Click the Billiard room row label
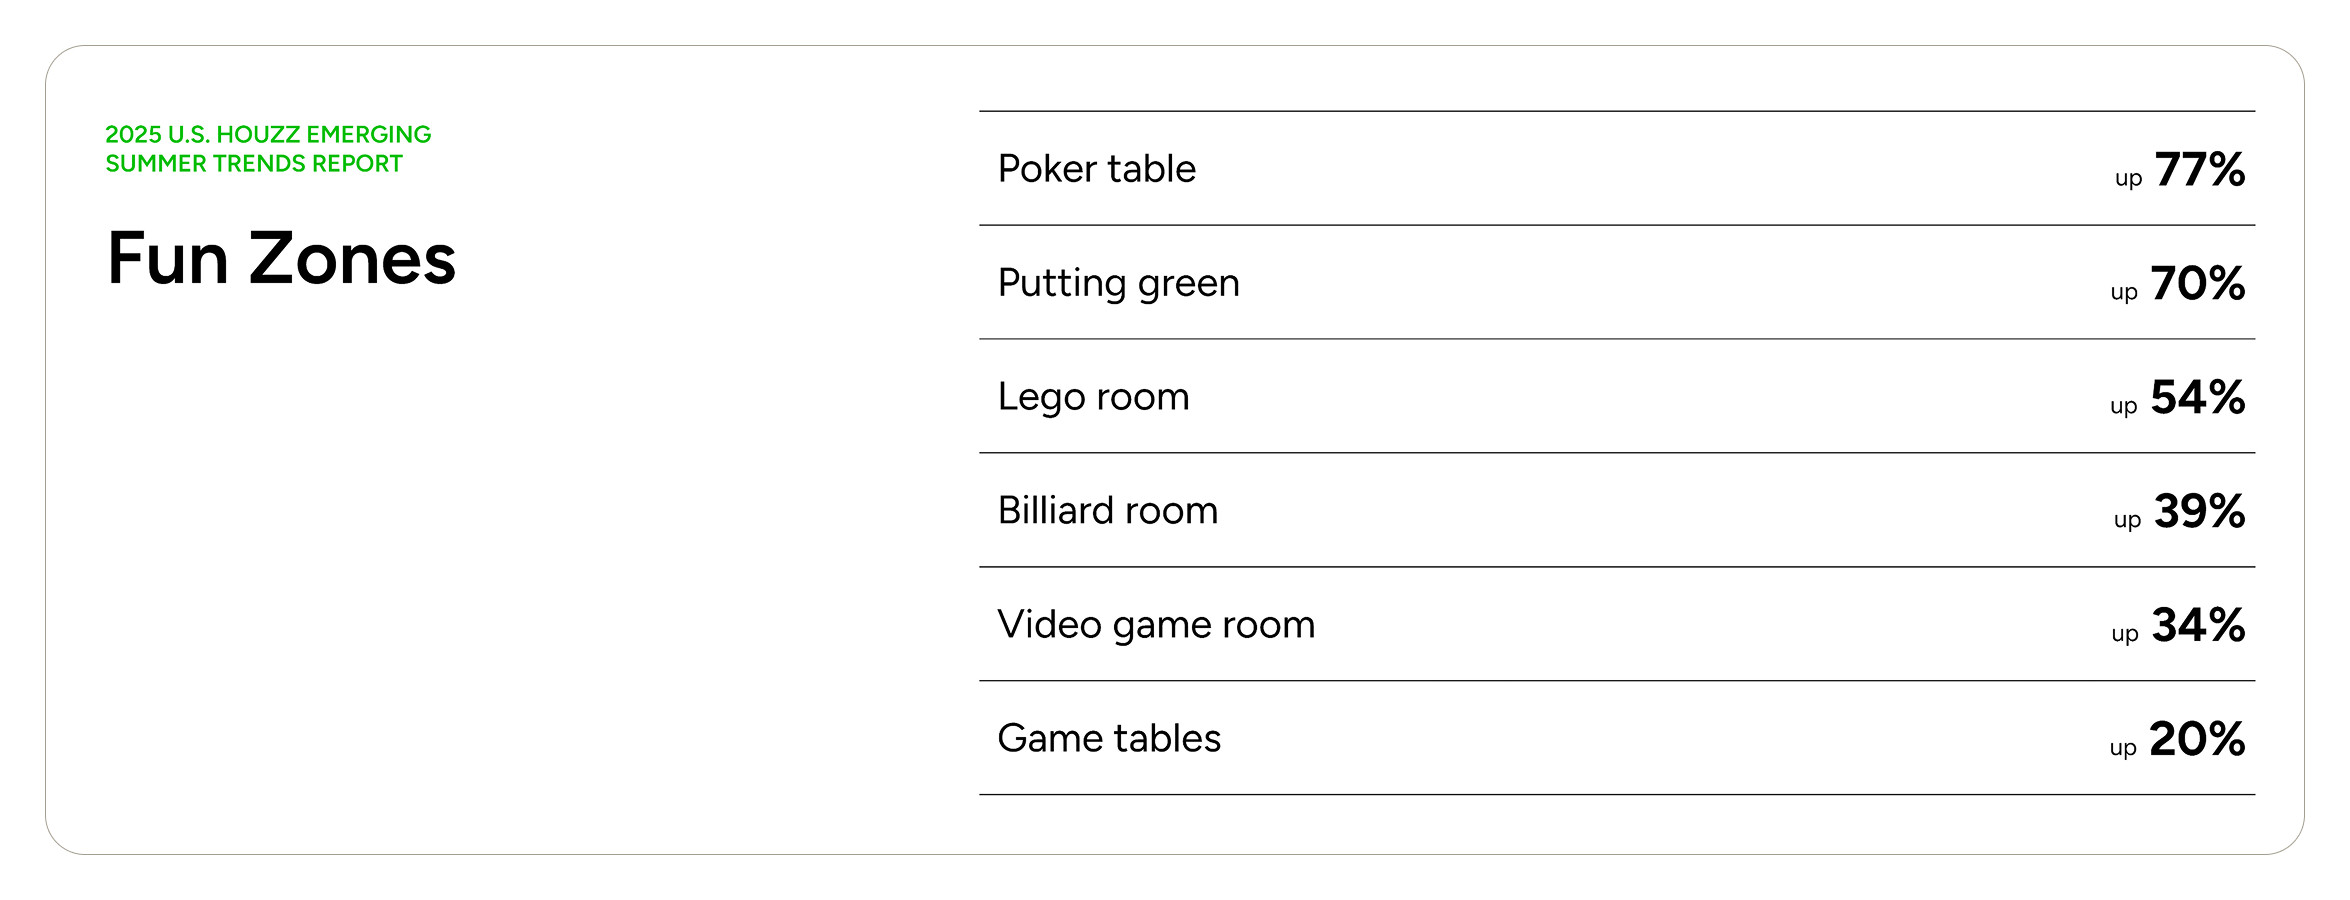Image resolution: width=2350 pixels, height=900 pixels. (x=1108, y=511)
